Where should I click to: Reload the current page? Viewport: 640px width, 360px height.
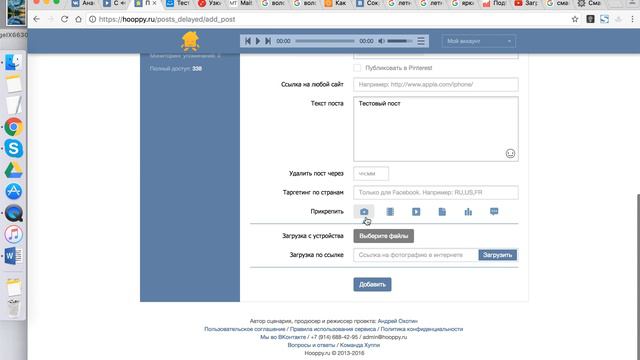(64, 19)
